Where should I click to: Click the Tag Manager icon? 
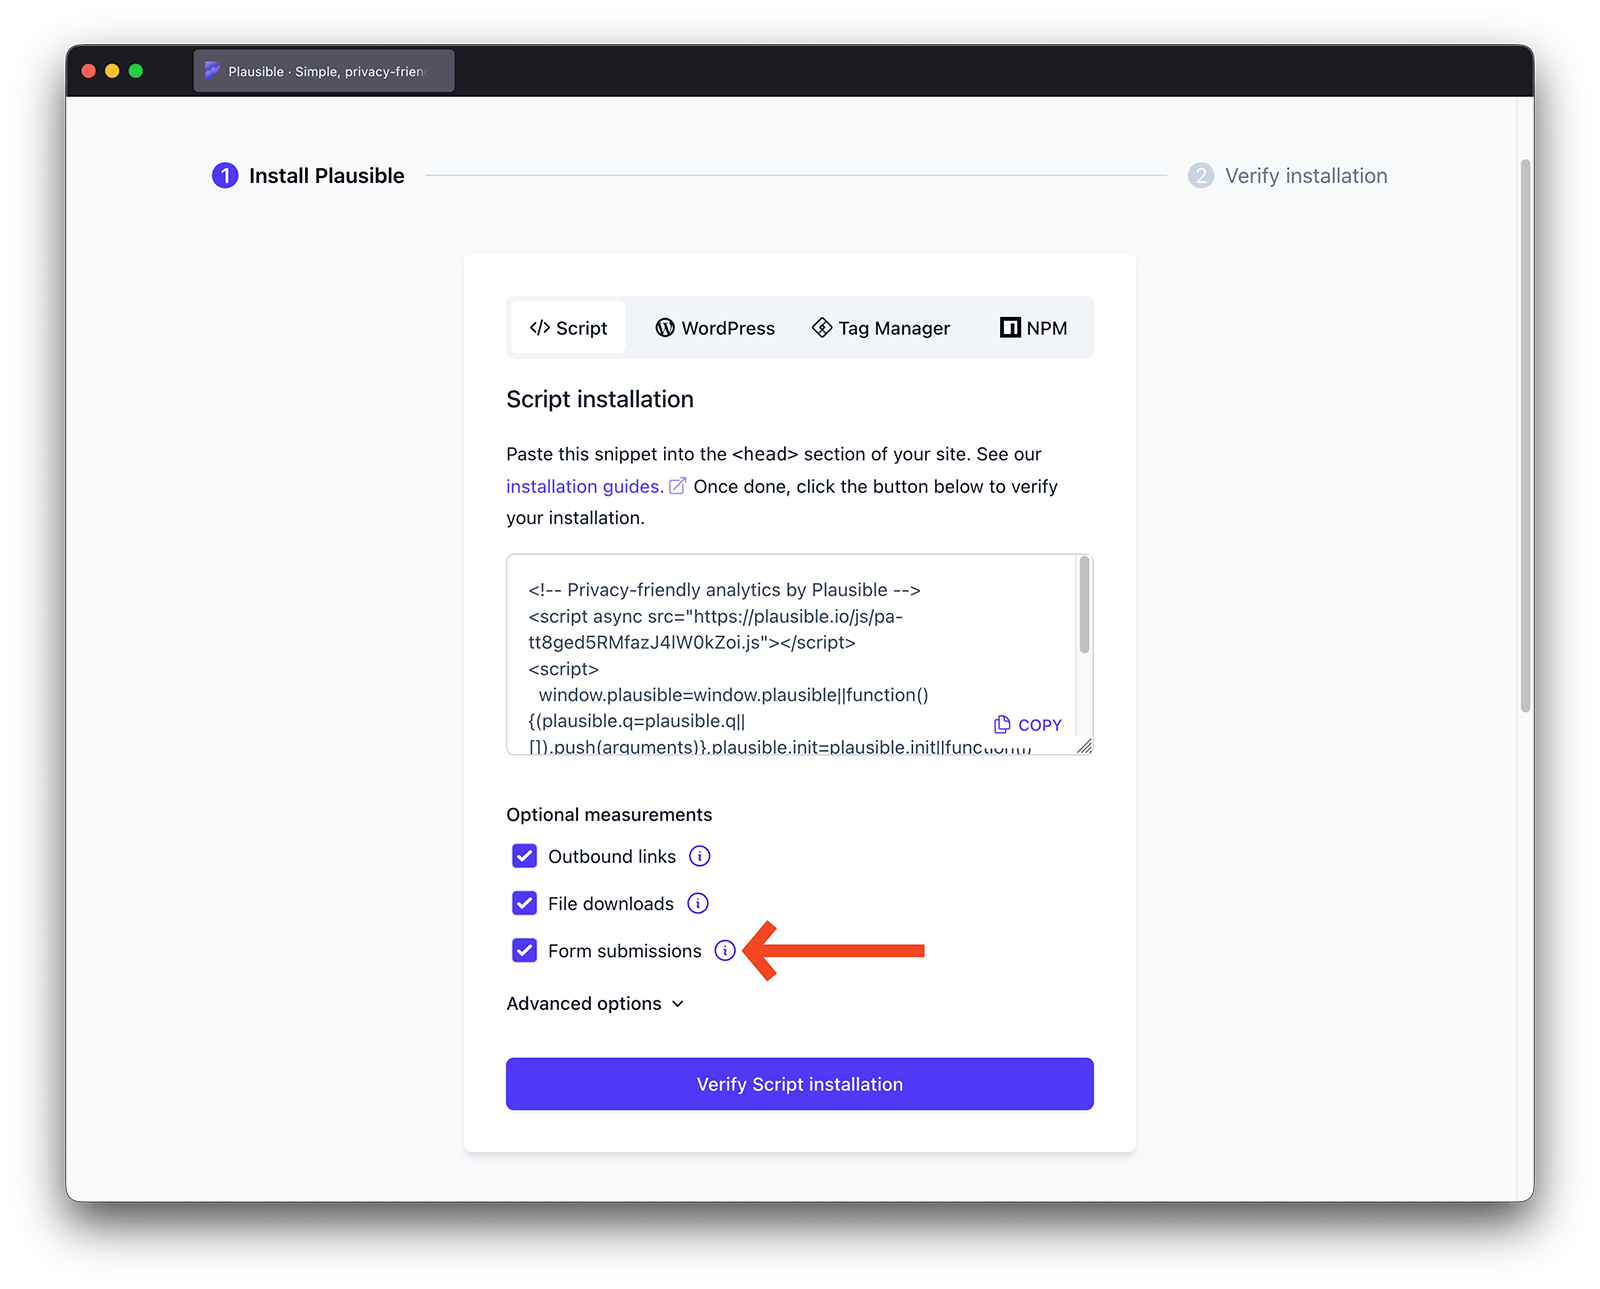(x=822, y=327)
